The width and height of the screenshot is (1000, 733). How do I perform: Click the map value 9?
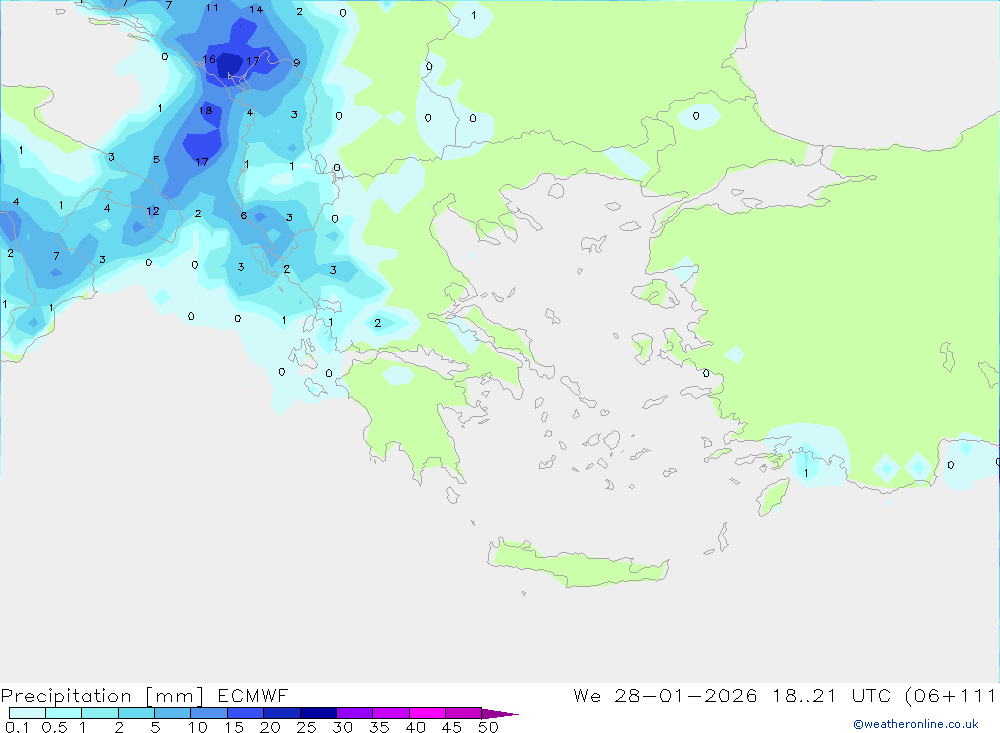coord(297,63)
